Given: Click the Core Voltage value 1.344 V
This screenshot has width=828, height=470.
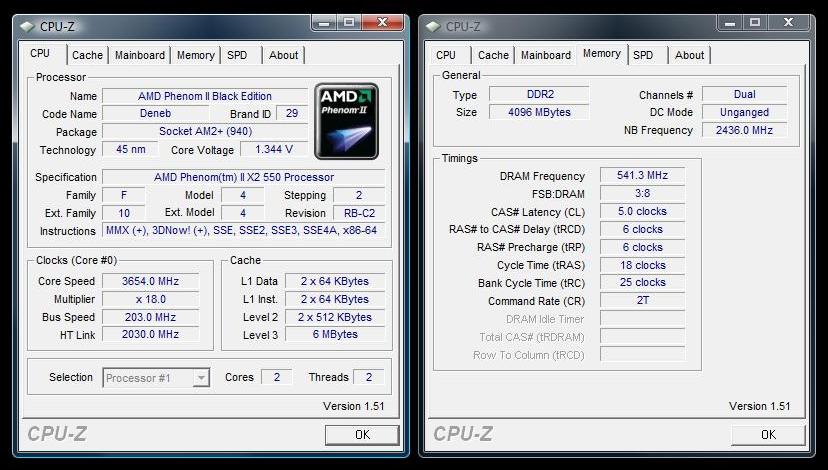Looking at the screenshot, I should click(x=274, y=149).
